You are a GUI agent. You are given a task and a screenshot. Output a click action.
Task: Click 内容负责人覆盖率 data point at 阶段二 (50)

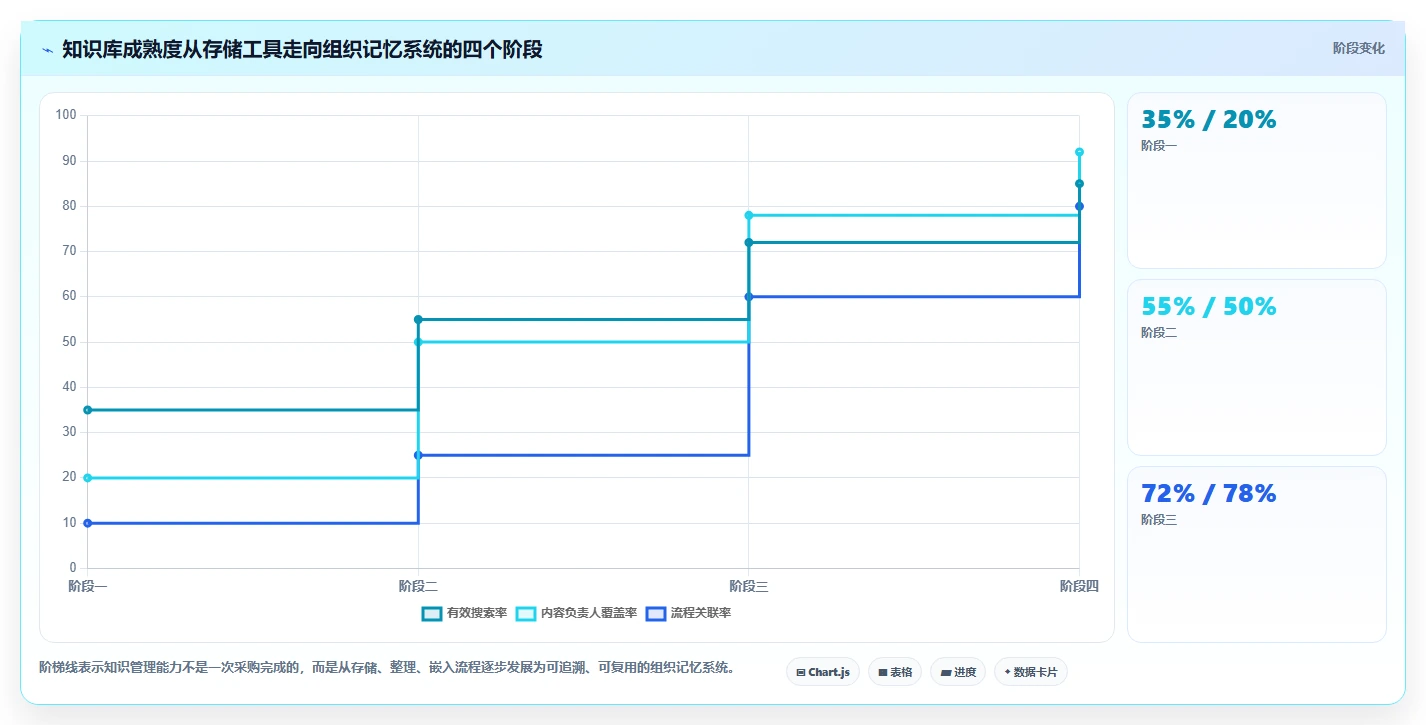418,342
